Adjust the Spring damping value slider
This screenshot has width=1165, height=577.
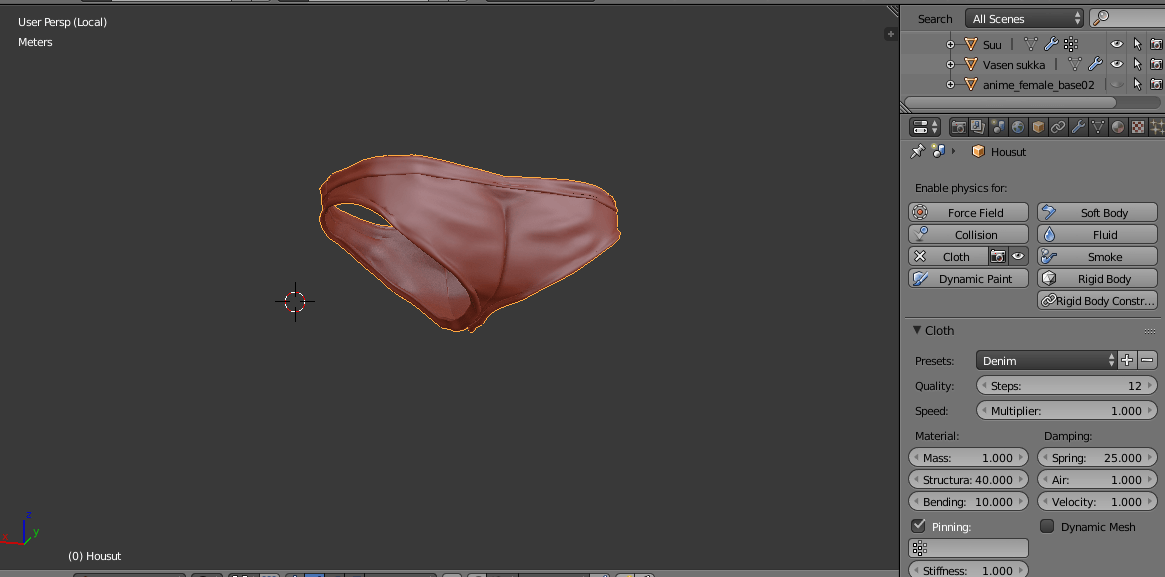[x=1097, y=457]
